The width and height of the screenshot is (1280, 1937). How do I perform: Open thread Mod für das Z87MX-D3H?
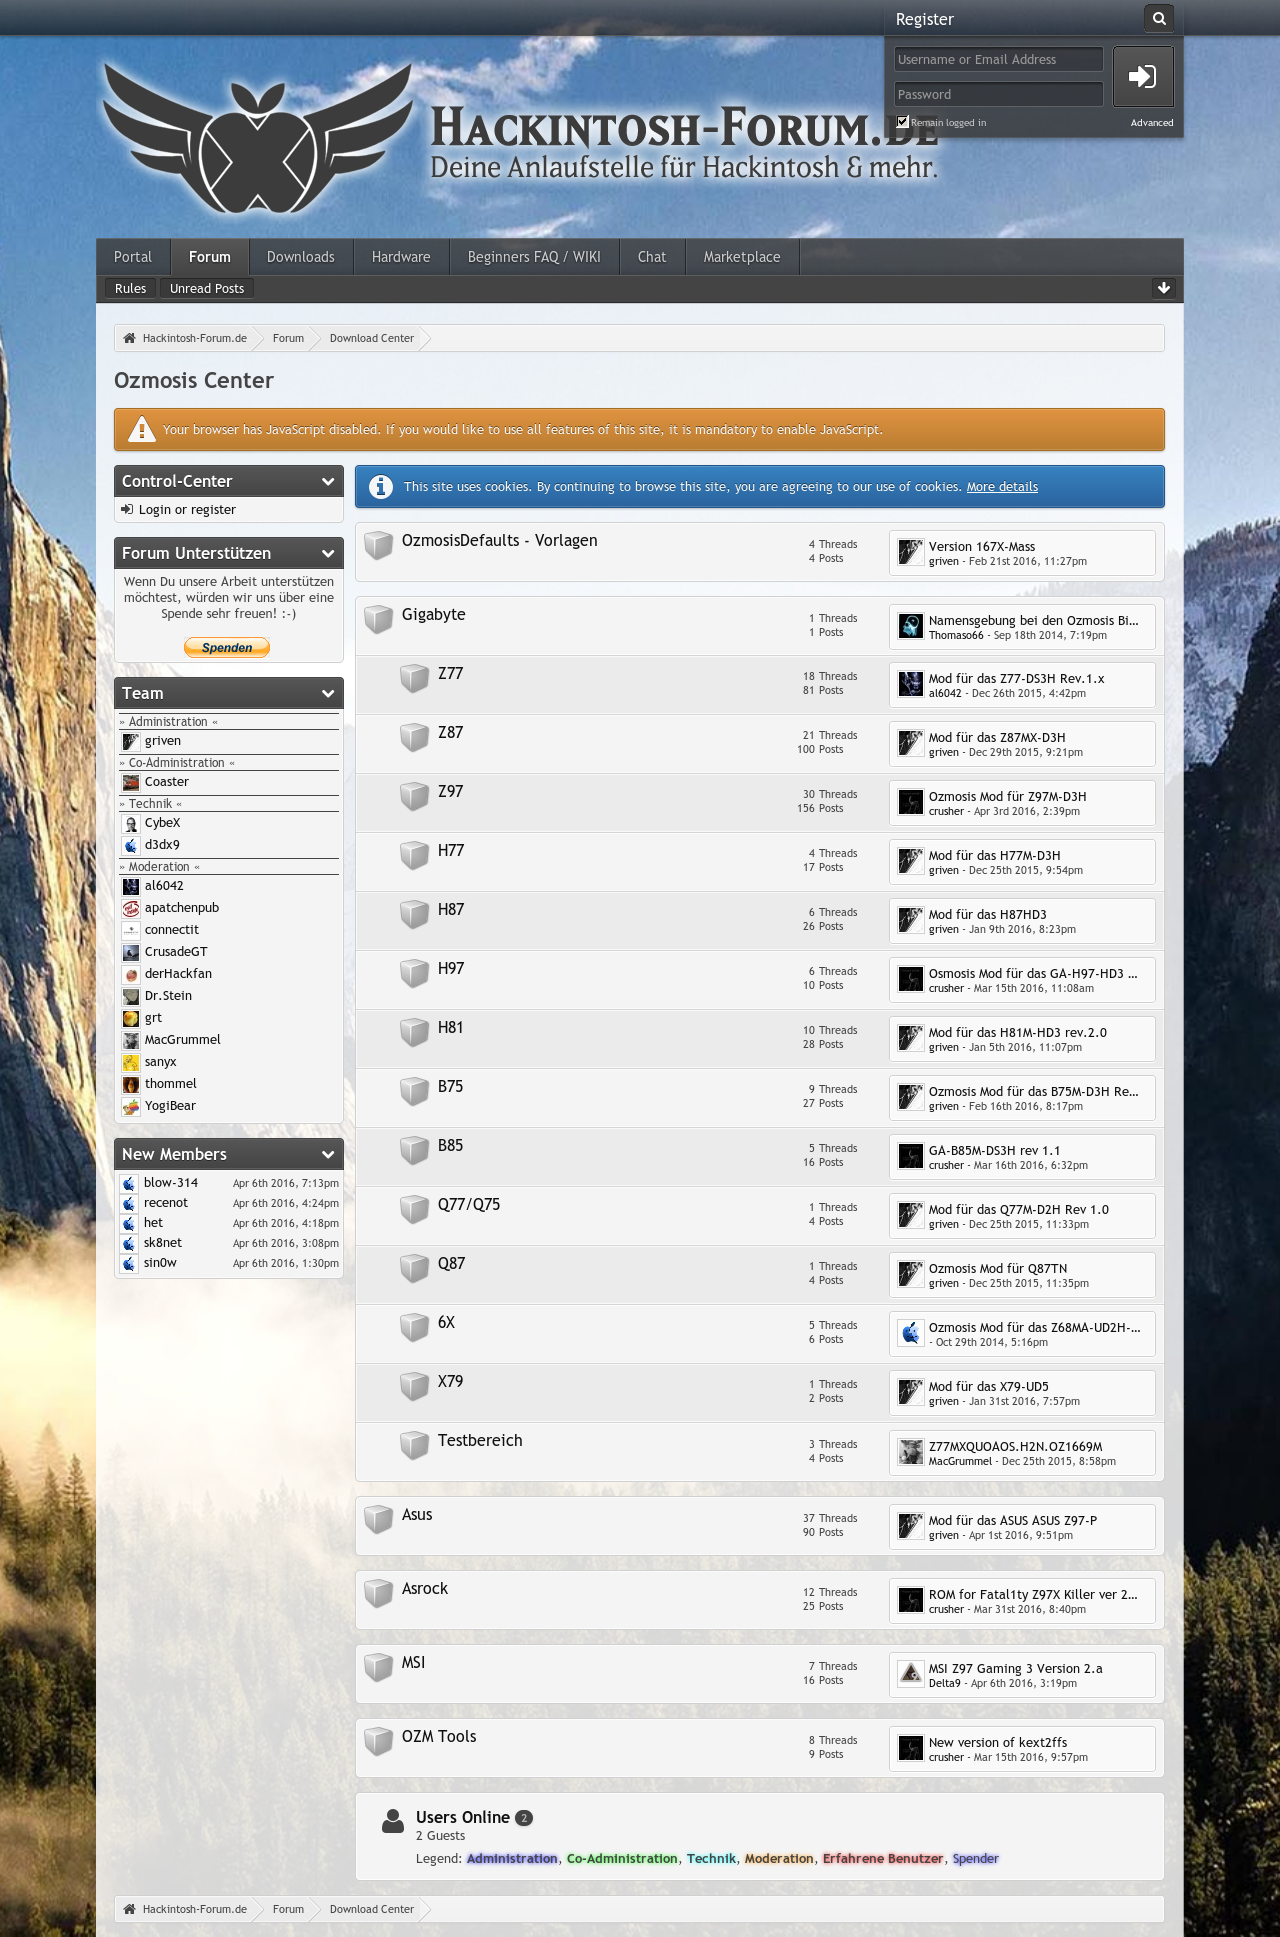(997, 737)
